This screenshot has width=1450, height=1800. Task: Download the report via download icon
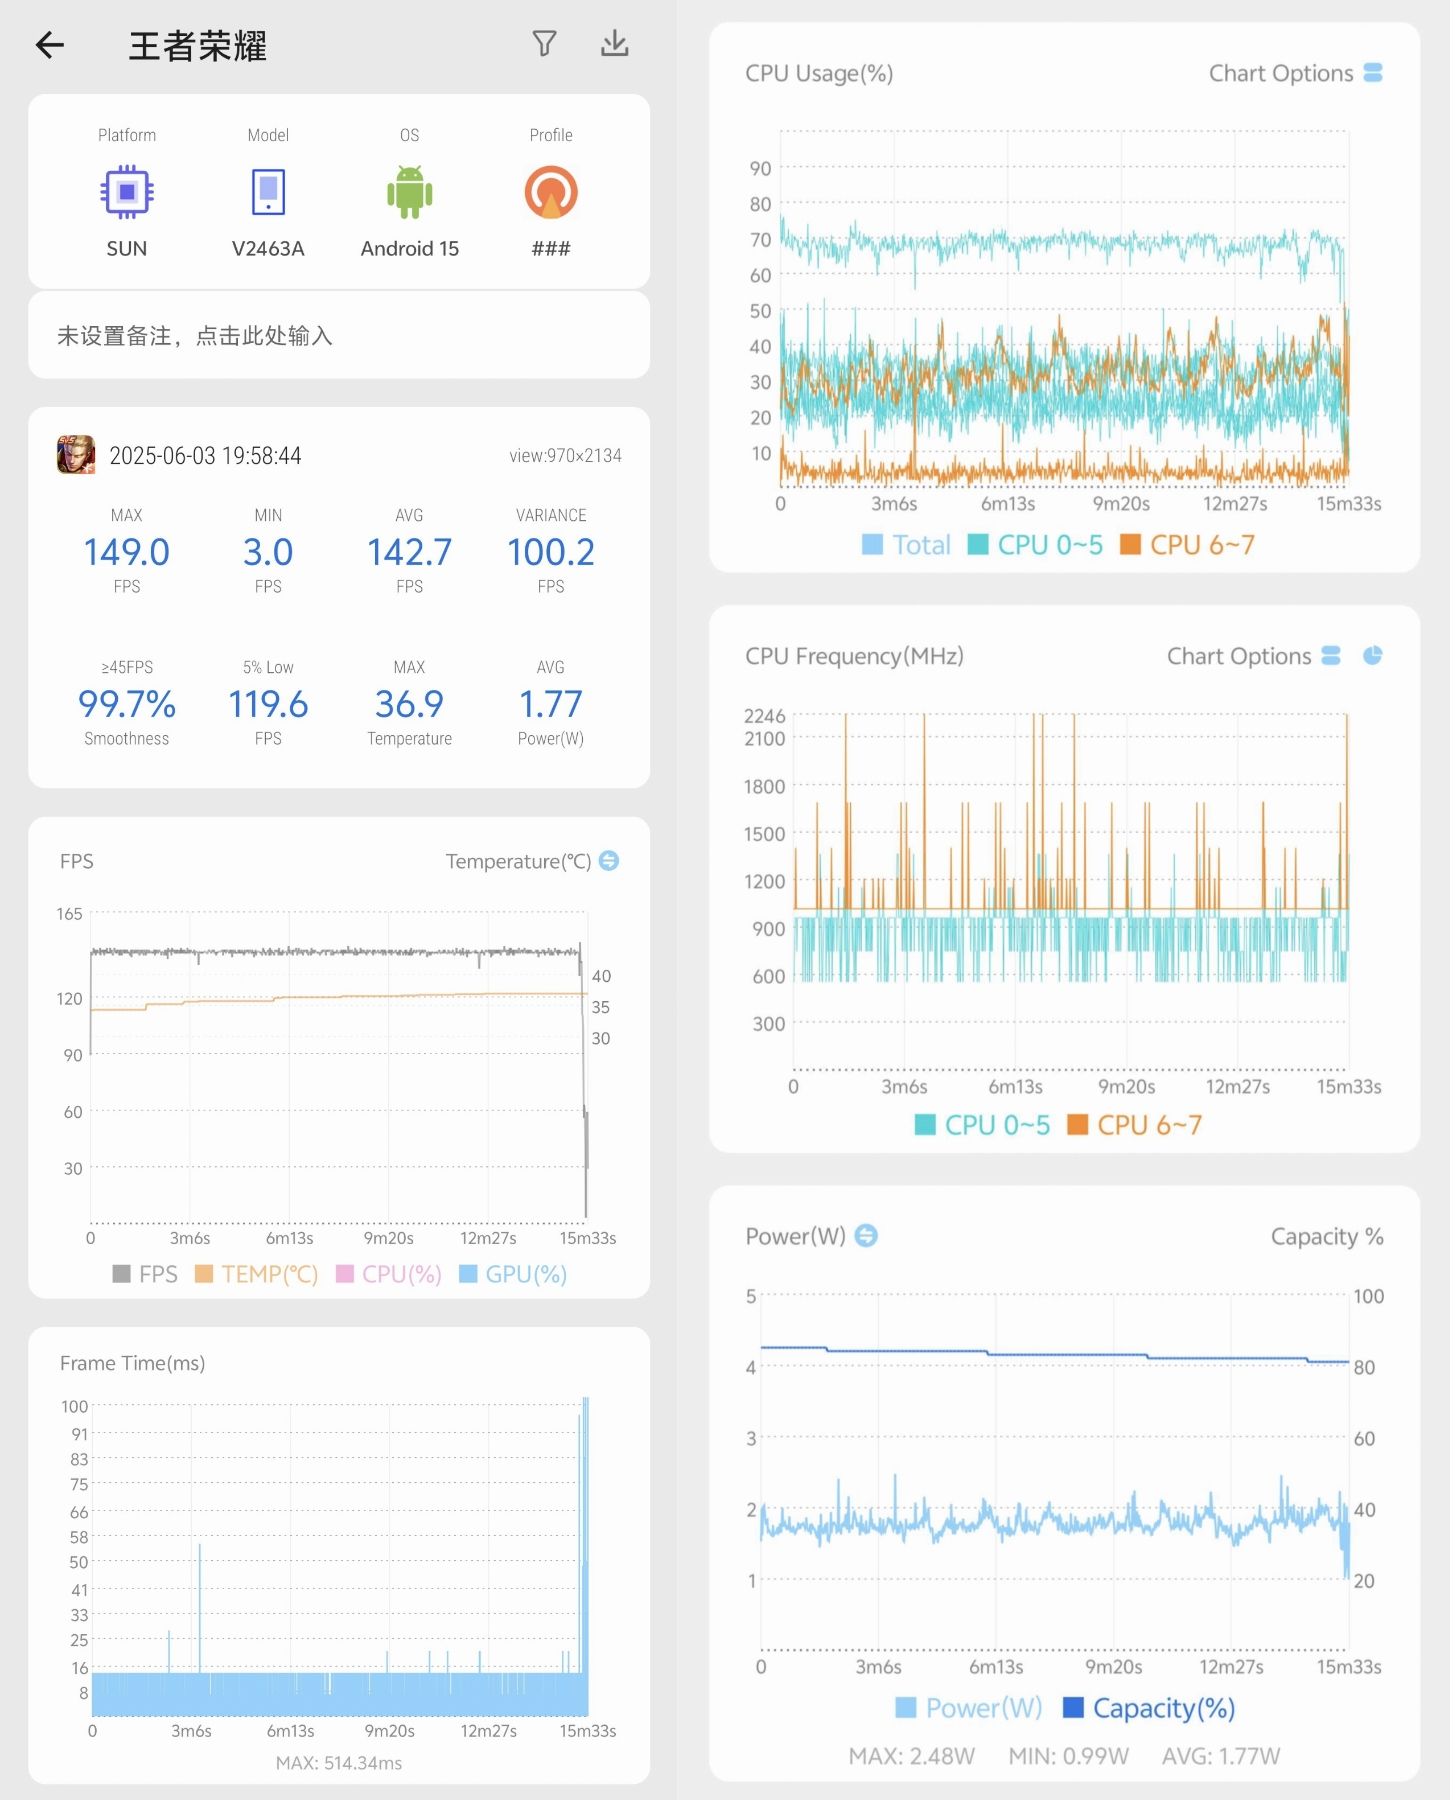pos(614,44)
